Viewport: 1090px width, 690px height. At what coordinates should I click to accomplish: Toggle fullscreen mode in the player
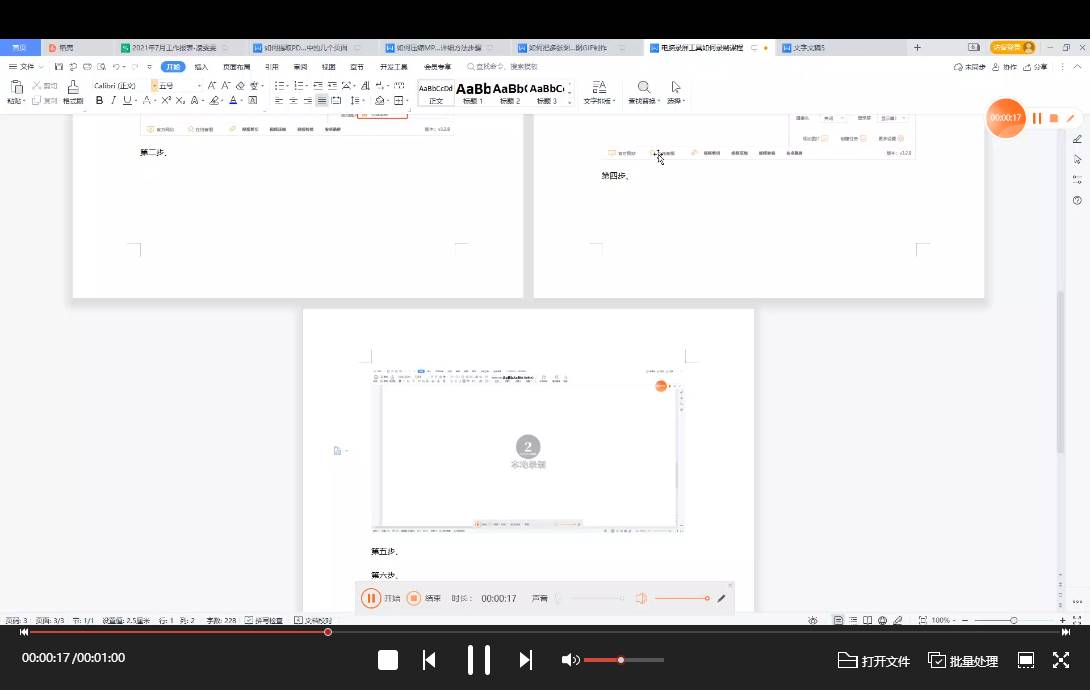(x=1061, y=660)
